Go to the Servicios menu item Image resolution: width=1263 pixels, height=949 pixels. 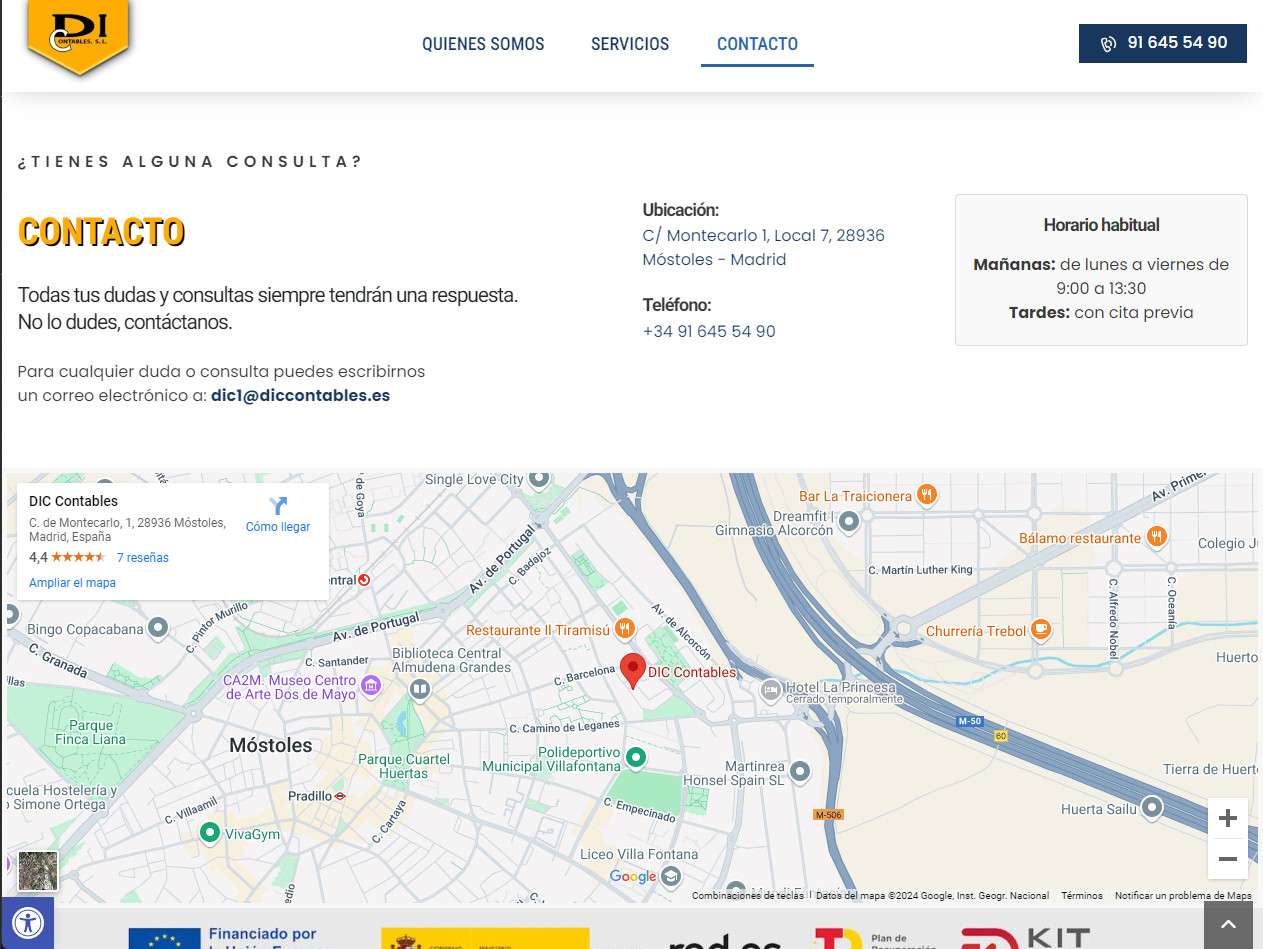pyautogui.click(x=630, y=44)
